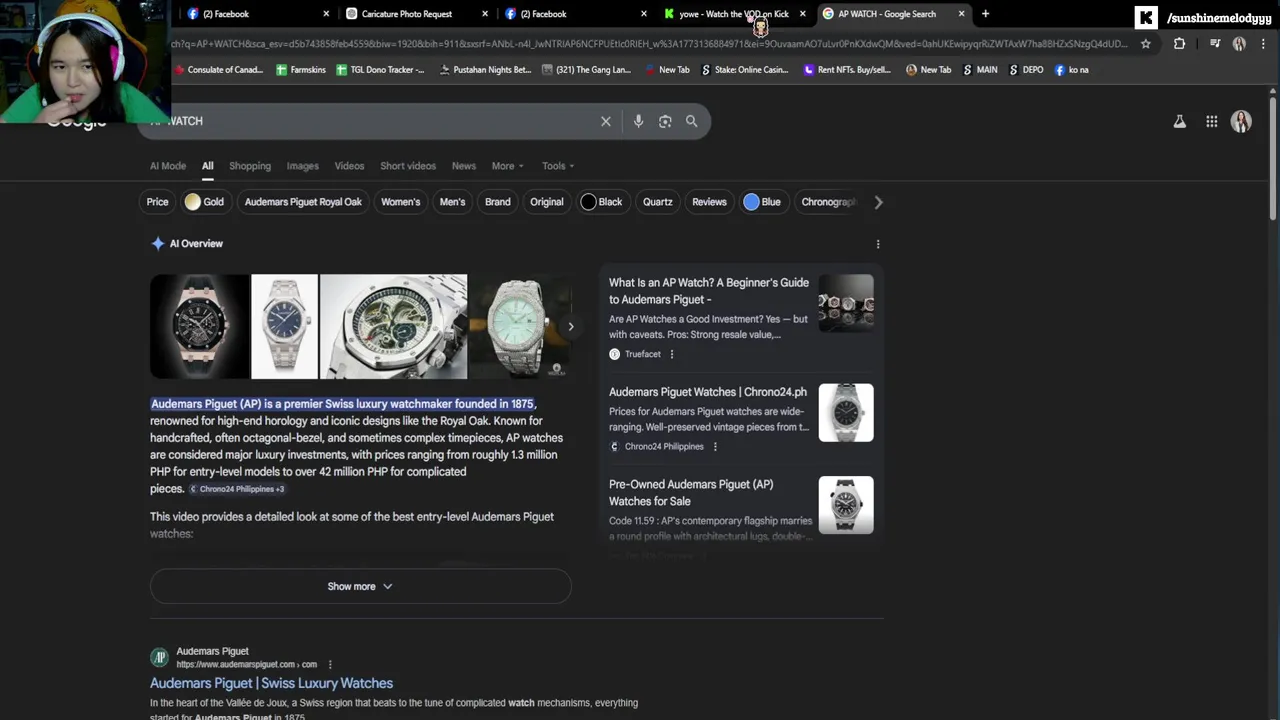Open the mint green dial watch thumbnail
The height and width of the screenshot is (720, 1280).
pos(520,327)
